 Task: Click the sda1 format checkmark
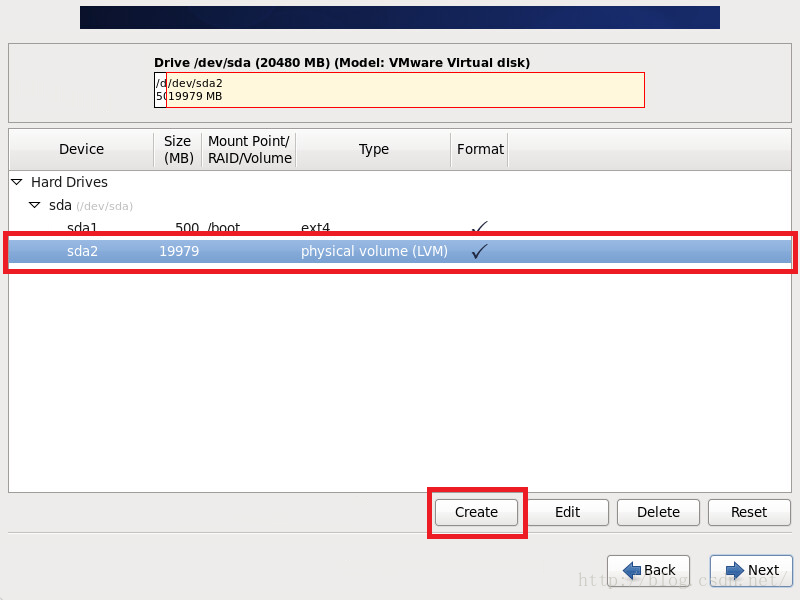pos(479,227)
